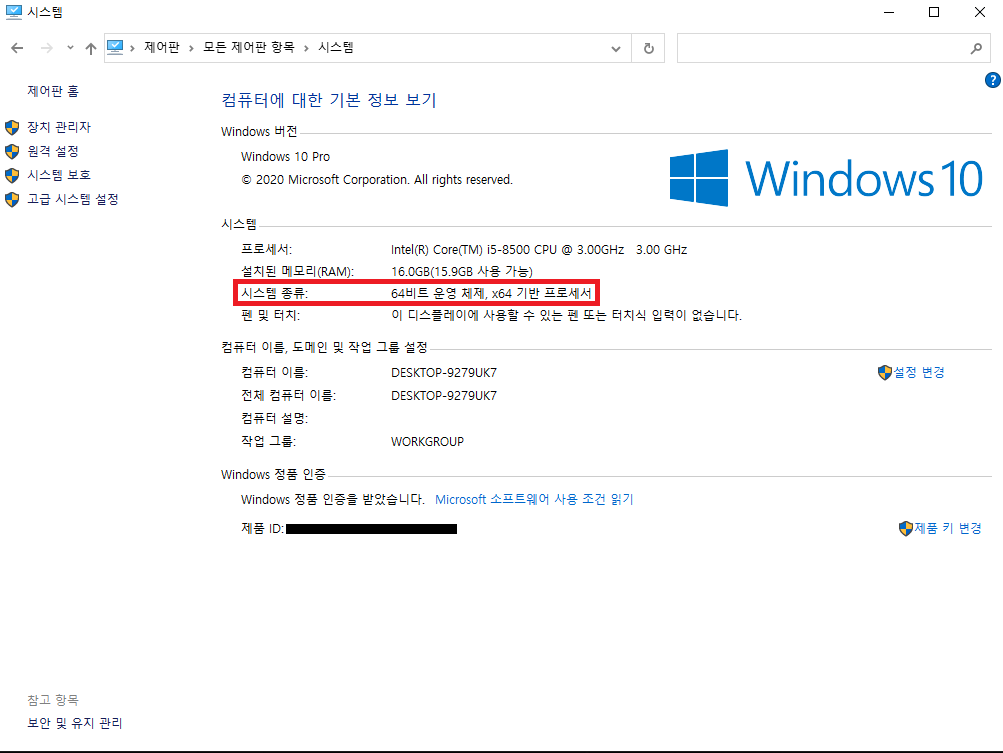
Task: Click the WORKGROUP value
Action: point(427,442)
